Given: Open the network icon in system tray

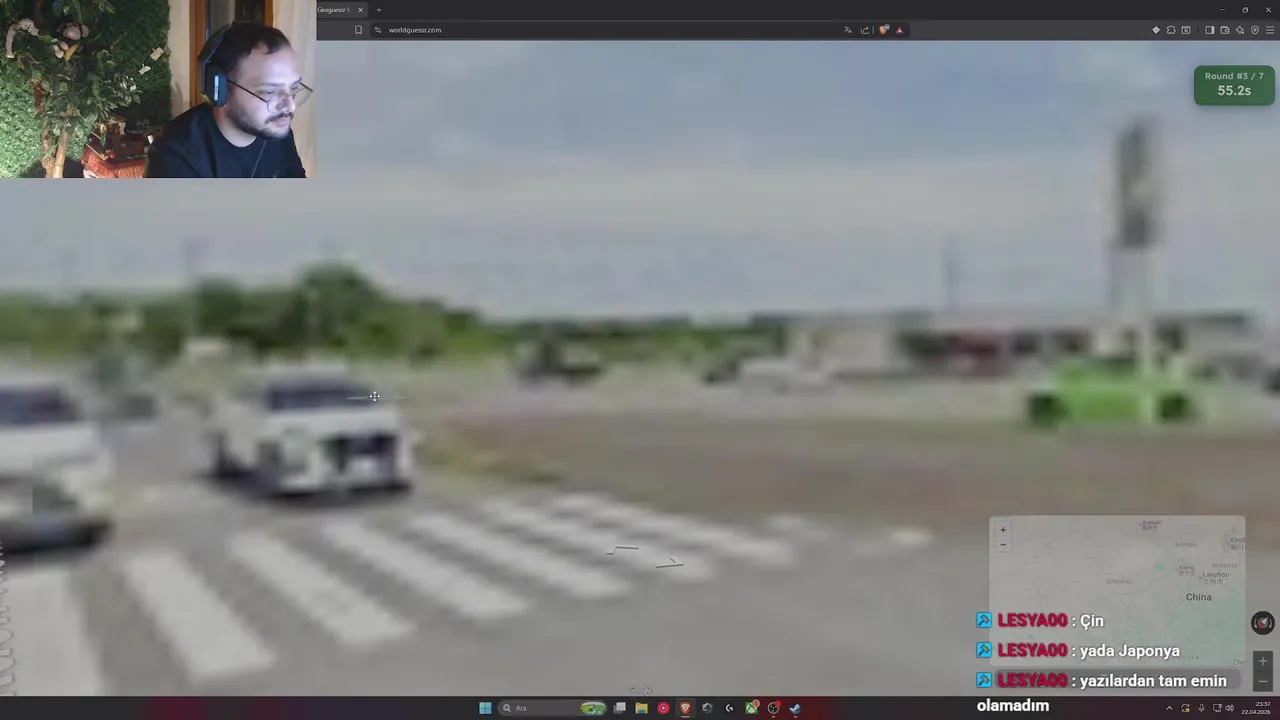Looking at the screenshot, I should [1215, 708].
